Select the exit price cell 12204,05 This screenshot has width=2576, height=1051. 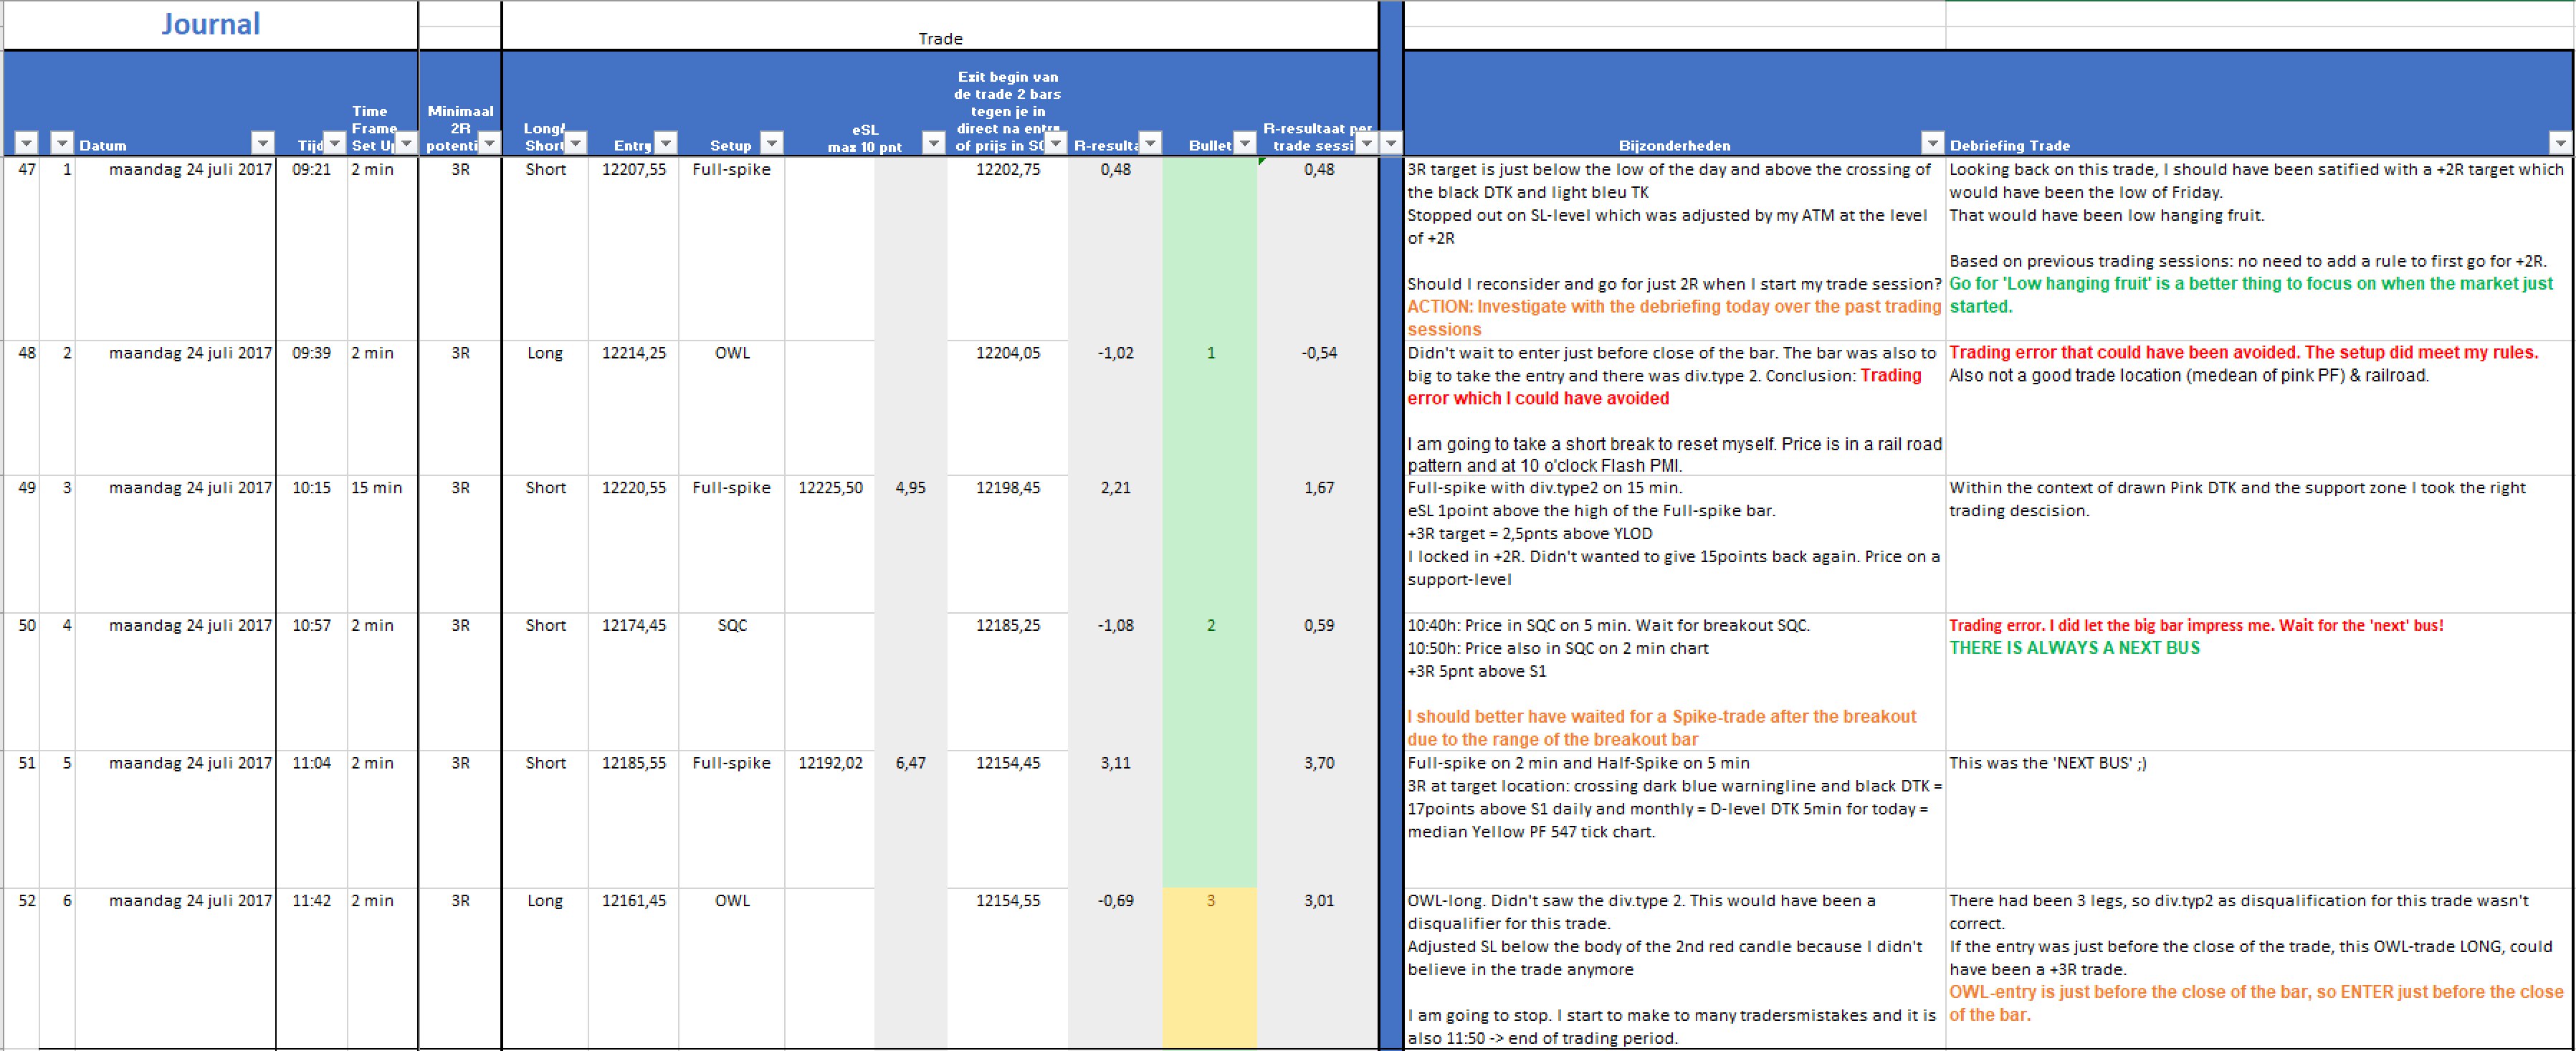[1007, 408]
